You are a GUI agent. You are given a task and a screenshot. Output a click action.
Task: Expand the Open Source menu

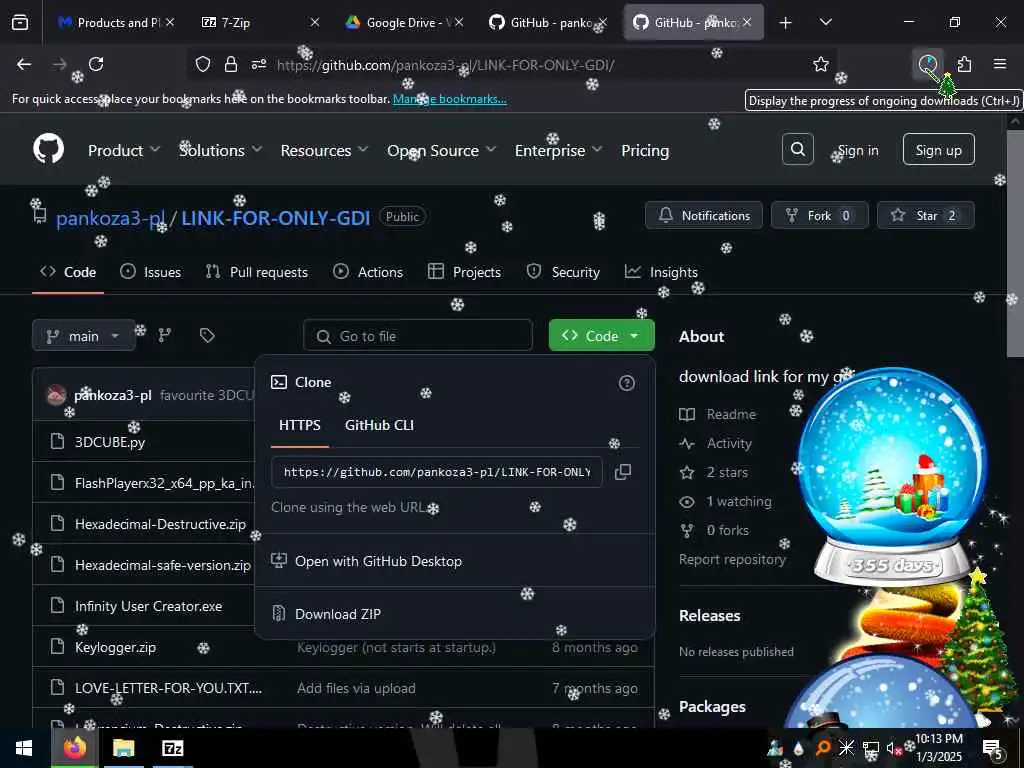point(441,150)
